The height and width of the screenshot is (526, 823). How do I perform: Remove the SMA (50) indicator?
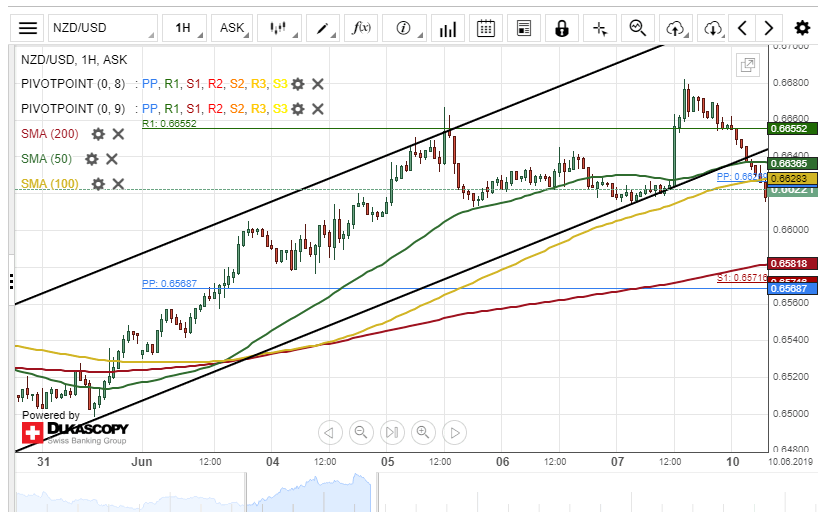[112, 158]
